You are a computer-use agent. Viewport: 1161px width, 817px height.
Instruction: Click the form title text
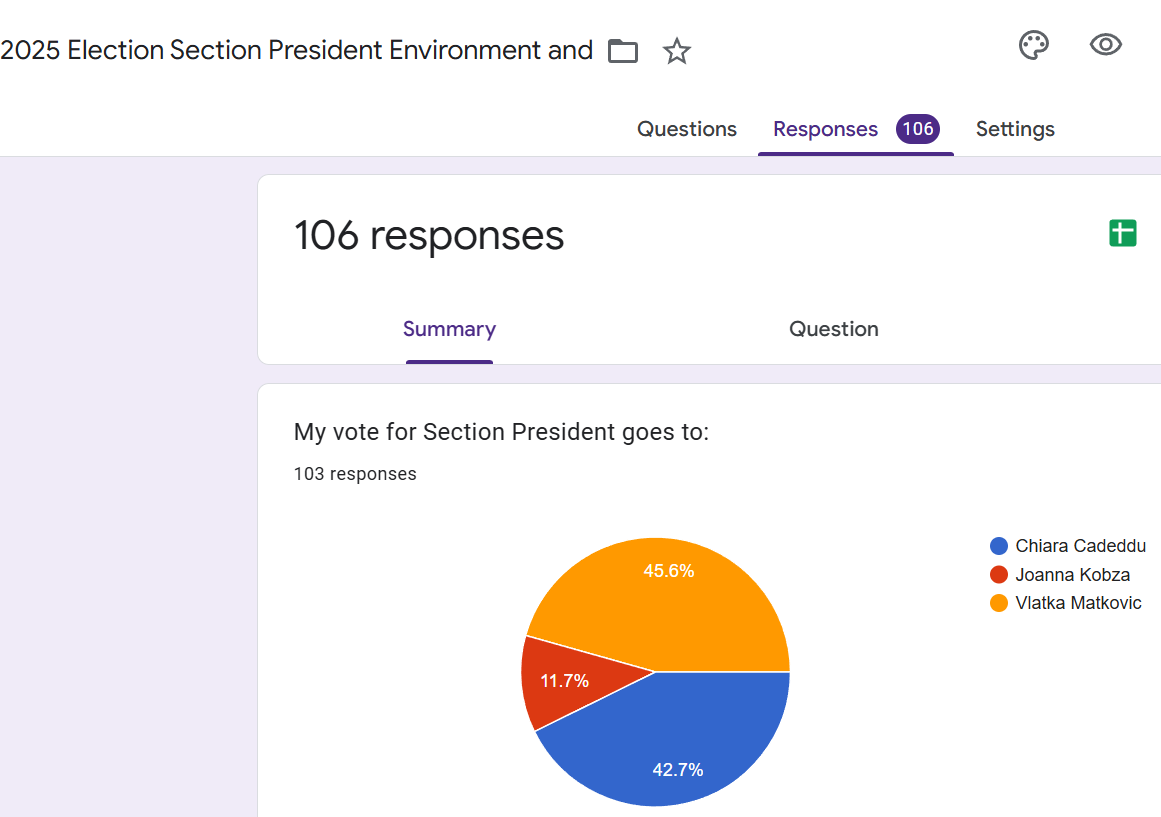click(x=297, y=50)
